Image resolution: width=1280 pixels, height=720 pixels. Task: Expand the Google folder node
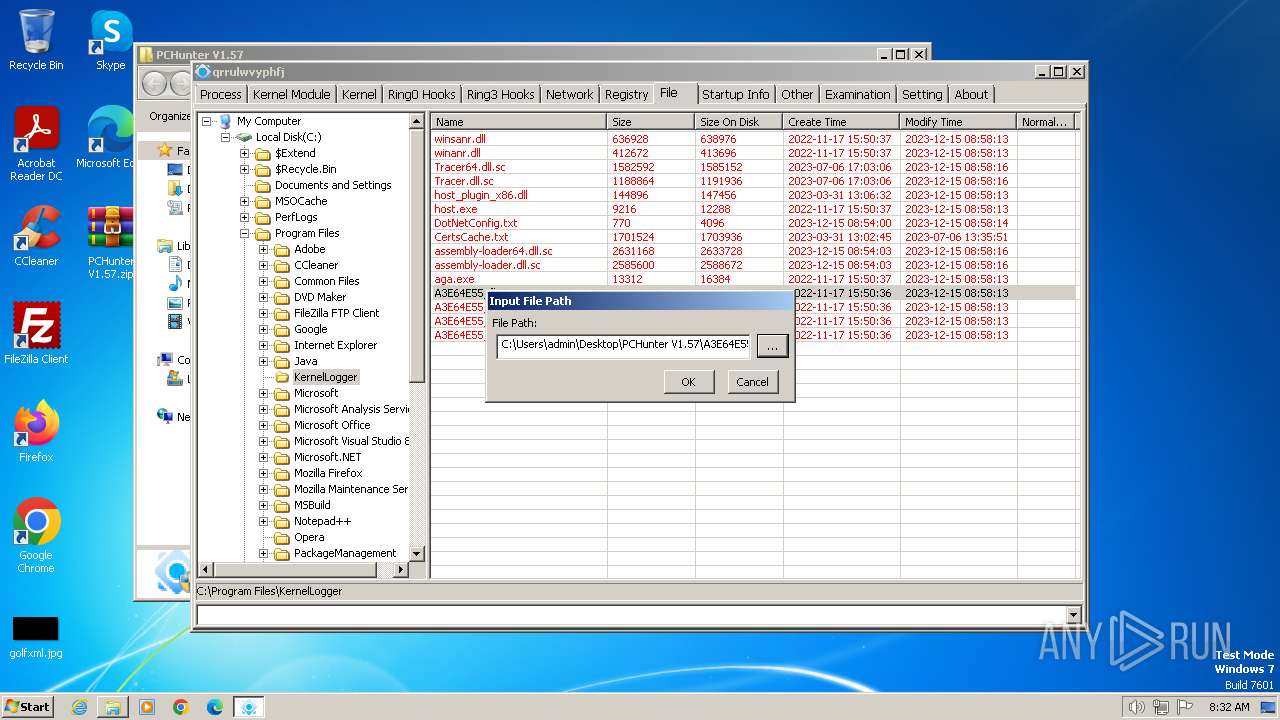264,329
